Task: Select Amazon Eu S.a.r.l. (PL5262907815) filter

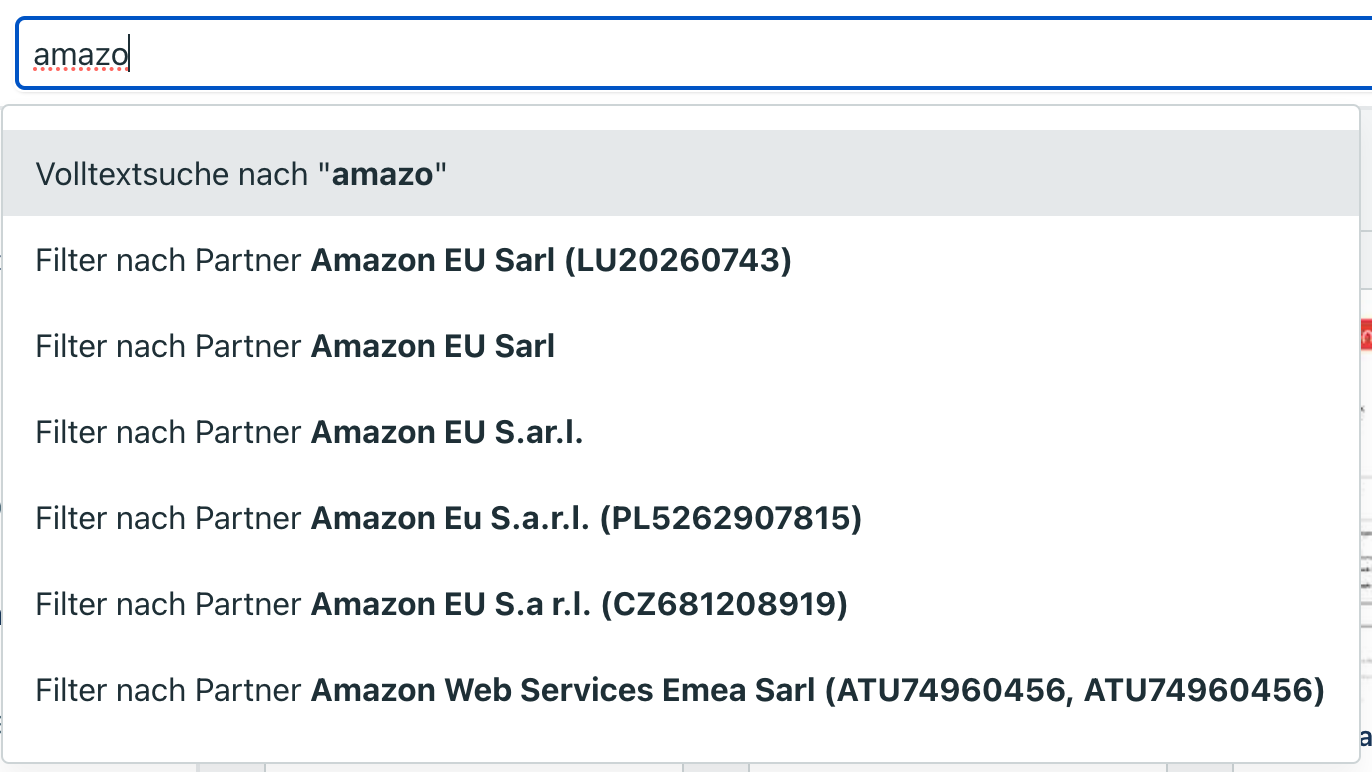Action: point(448,518)
